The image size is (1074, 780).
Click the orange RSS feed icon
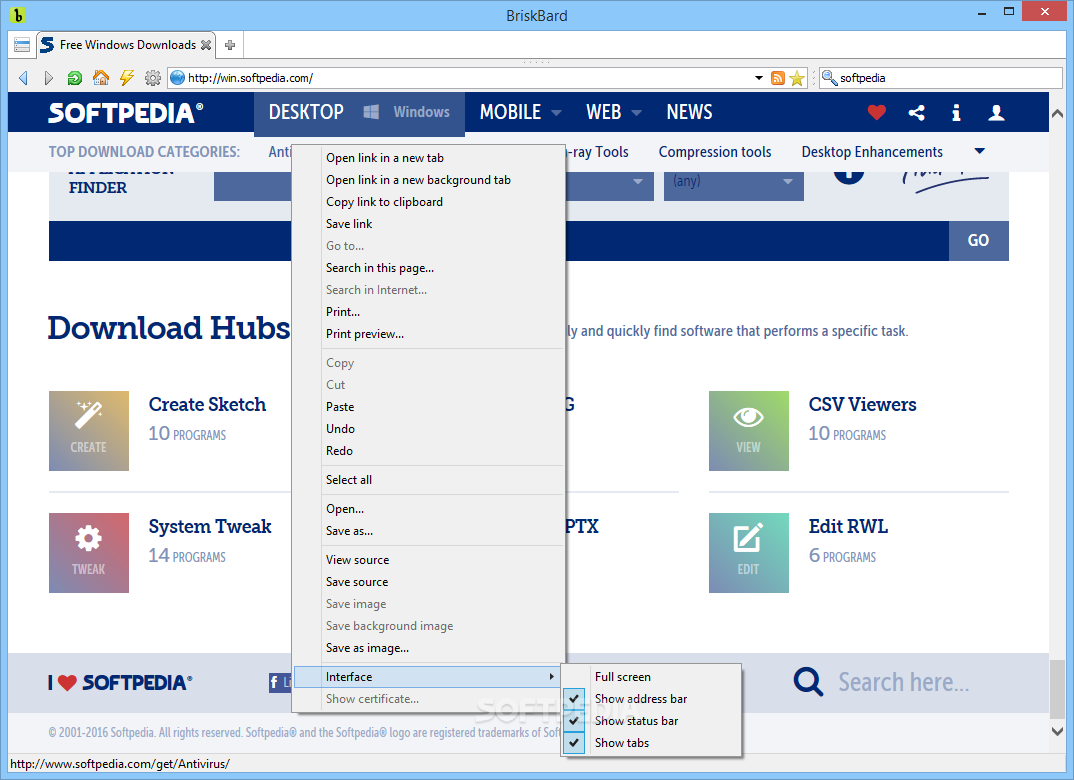[x=777, y=78]
